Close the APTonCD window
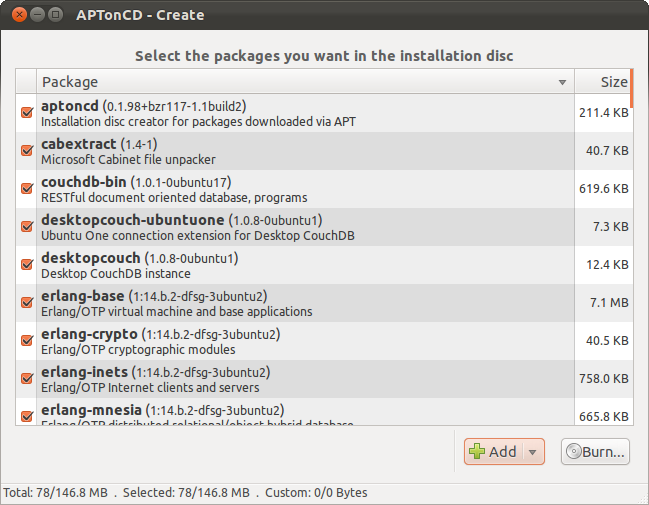649x505 pixels. pos(19,15)
